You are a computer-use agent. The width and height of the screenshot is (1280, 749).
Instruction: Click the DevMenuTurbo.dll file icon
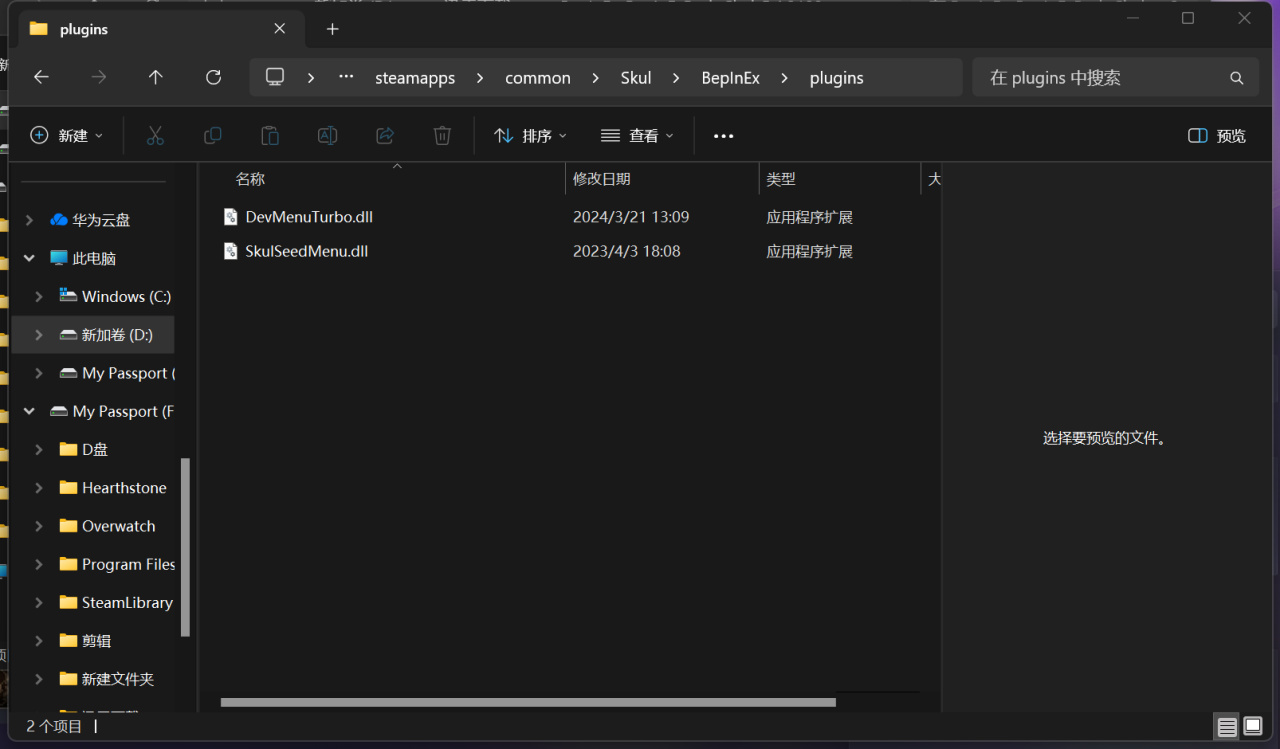231,217
